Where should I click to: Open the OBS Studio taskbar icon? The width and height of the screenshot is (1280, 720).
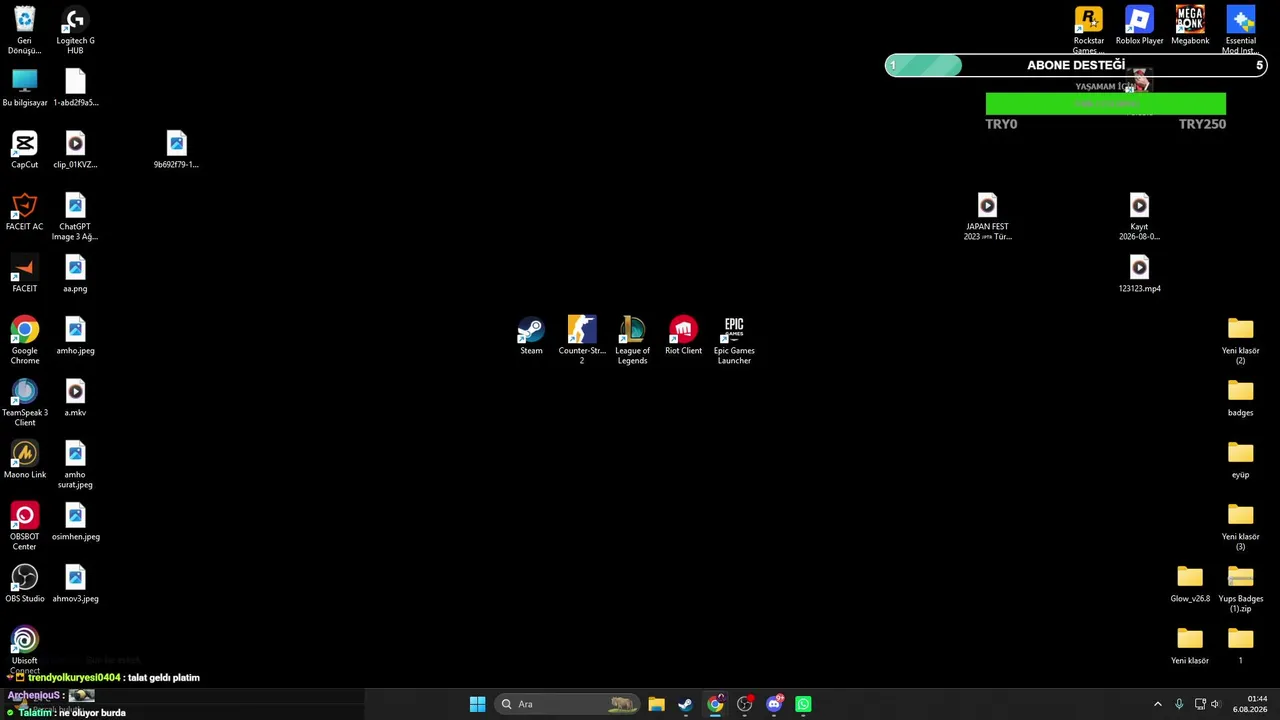tap(744, 704)
